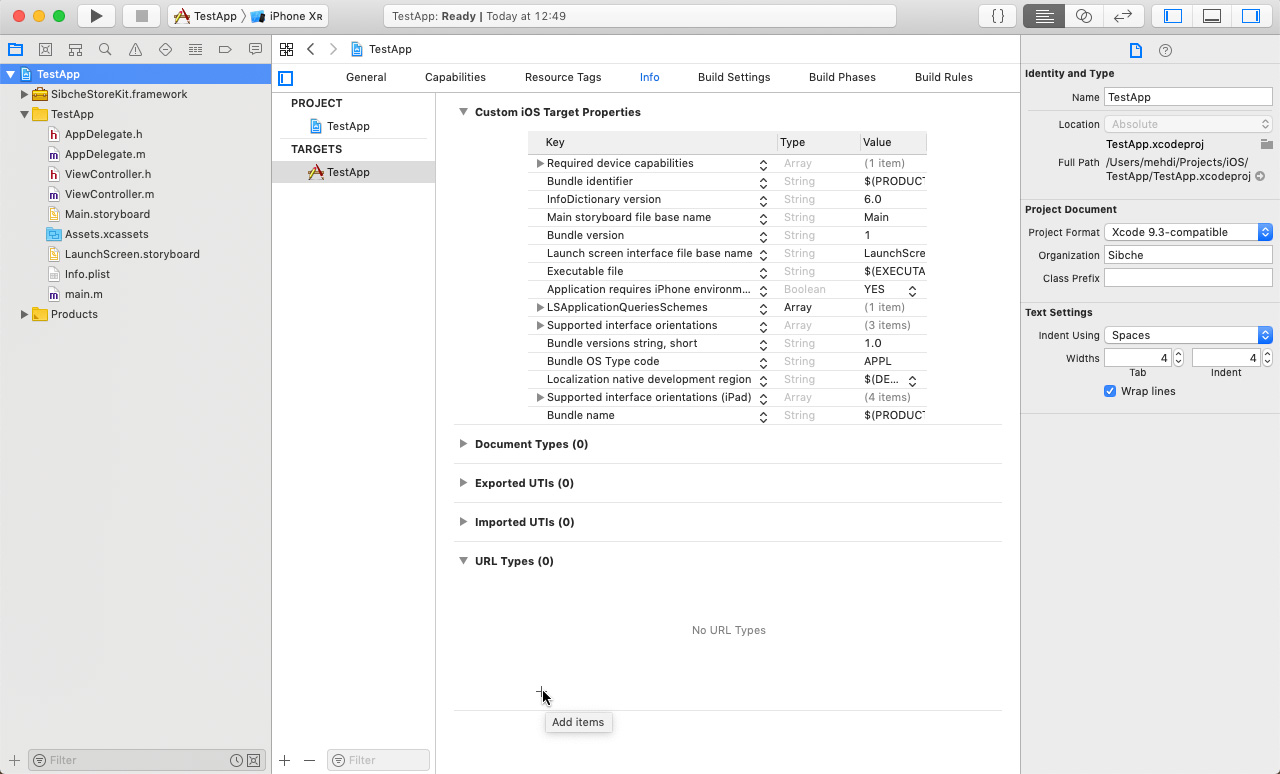Viewport: 1280px width, 774px height.
Task: Open Project Format dropdown
Action: pyautogui.click(x=1188, y=232)
